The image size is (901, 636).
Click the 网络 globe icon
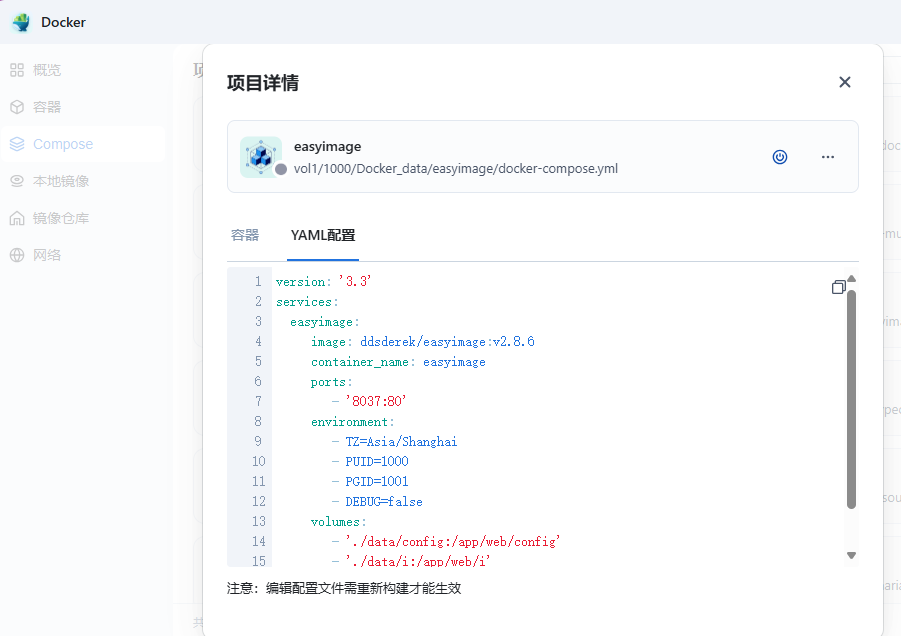click(17, 255)
